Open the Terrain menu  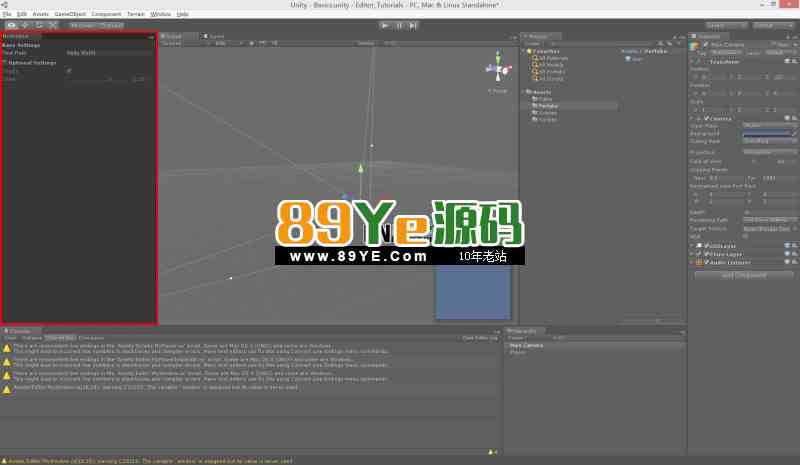[136, 14]
